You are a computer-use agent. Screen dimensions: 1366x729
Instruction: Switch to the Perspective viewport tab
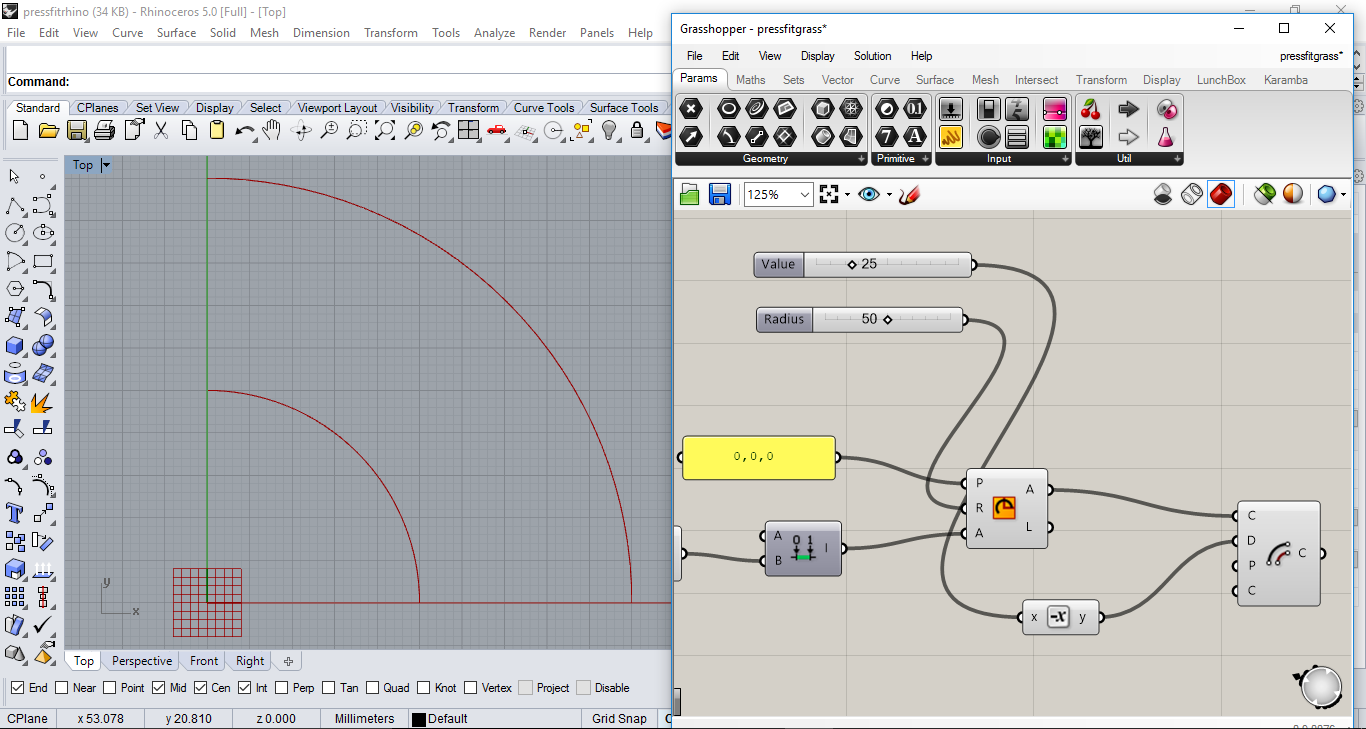point(142,661)
